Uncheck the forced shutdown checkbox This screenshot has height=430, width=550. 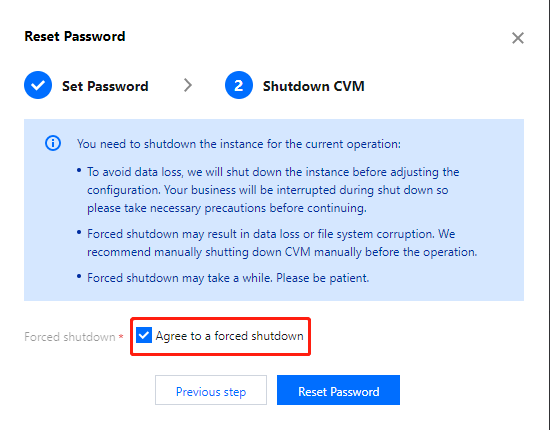[144, 336]
